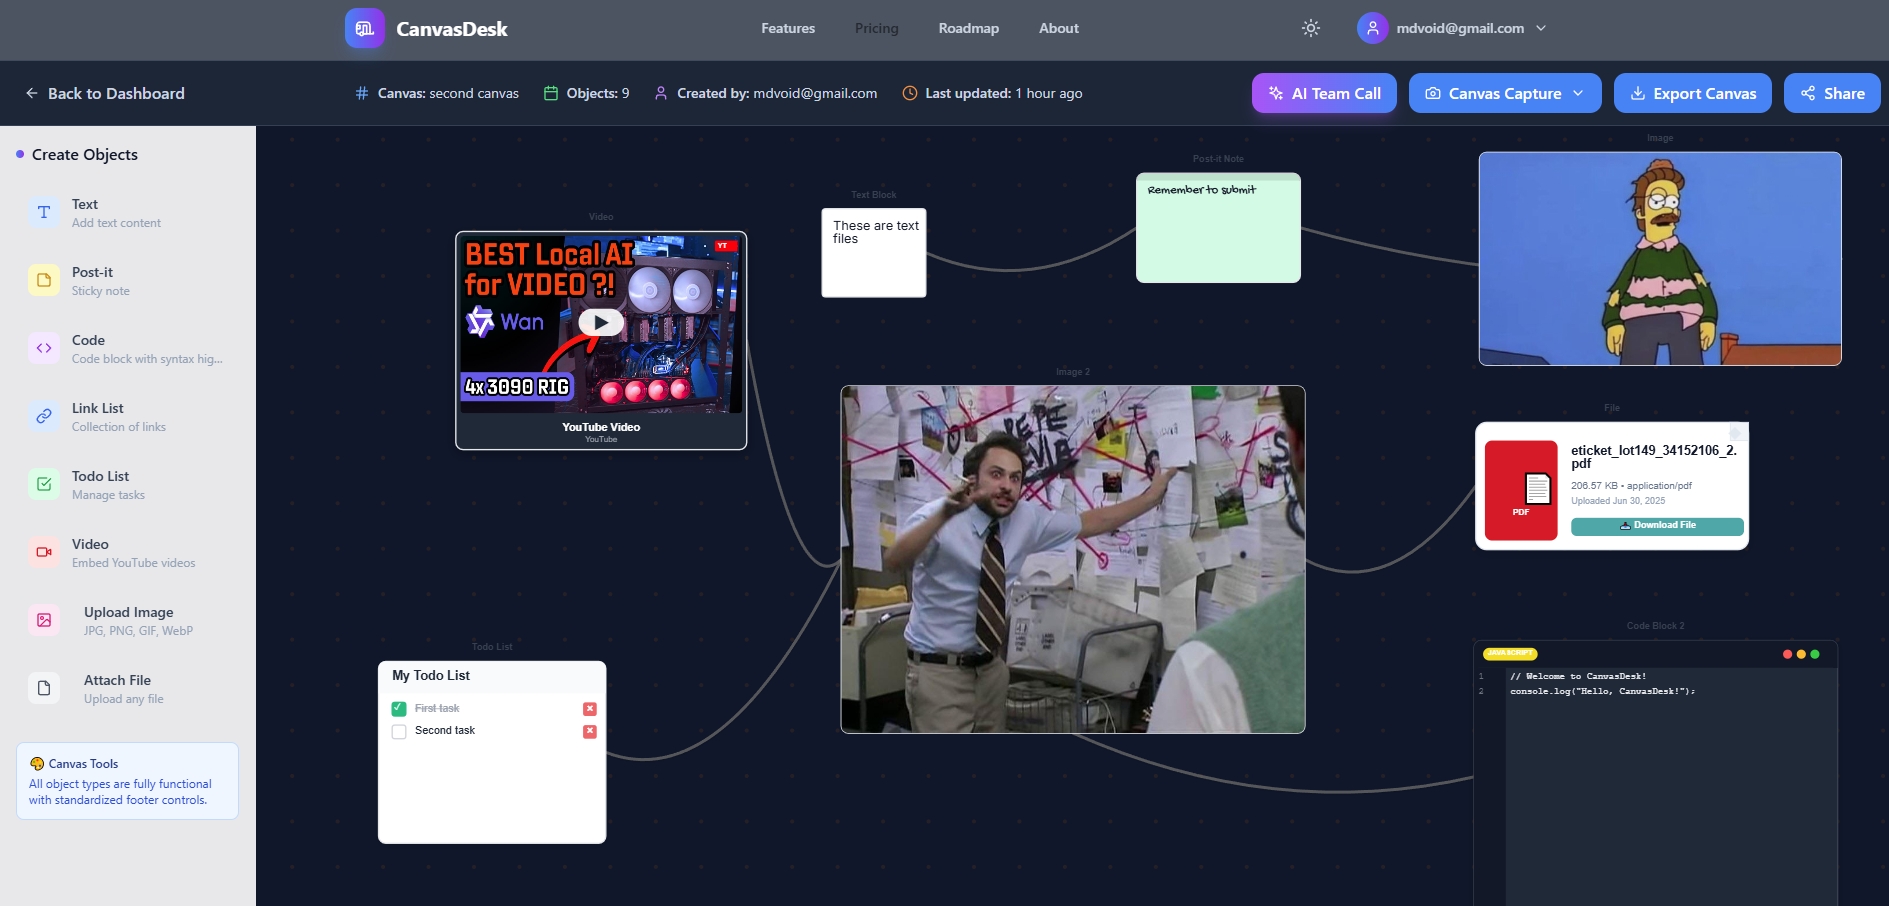Toggle the light/dark theme sun icon
The image size is (1889, 906).
pos(1311,28)
